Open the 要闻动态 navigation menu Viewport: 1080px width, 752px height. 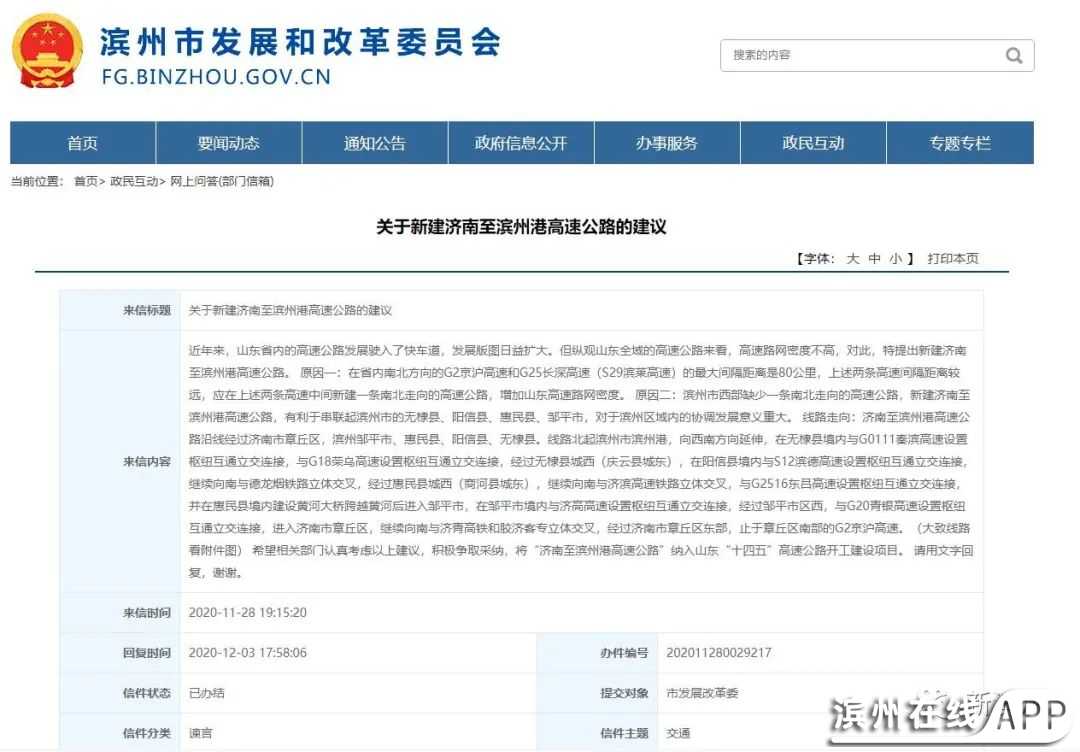[x=228, y=143]
